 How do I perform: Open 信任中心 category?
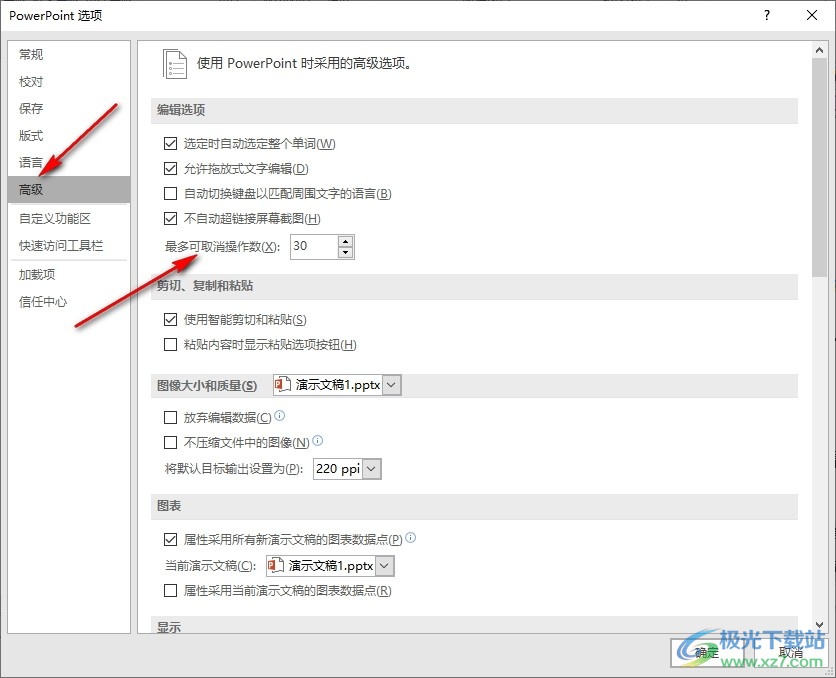[x=69, y=302]
